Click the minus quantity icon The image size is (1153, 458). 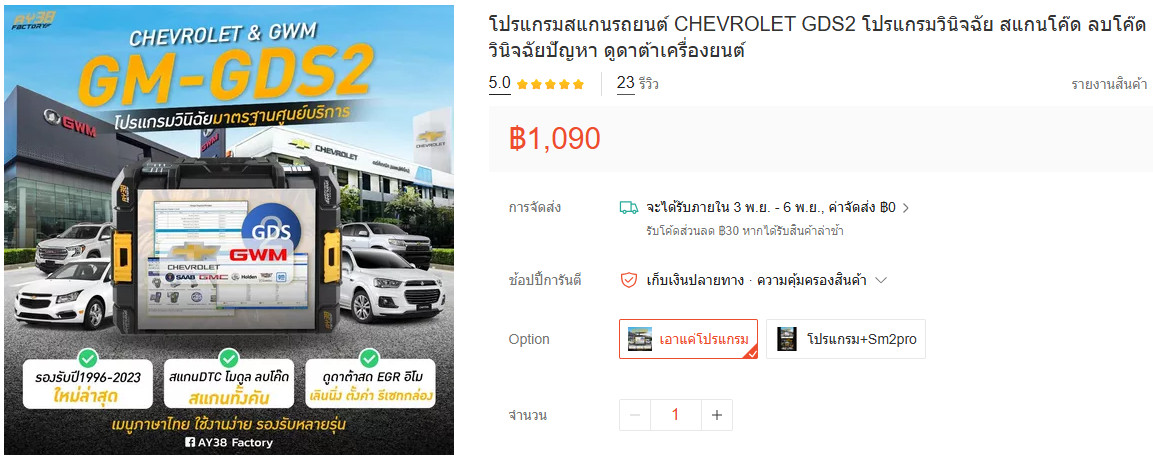[x=635, y=415]
